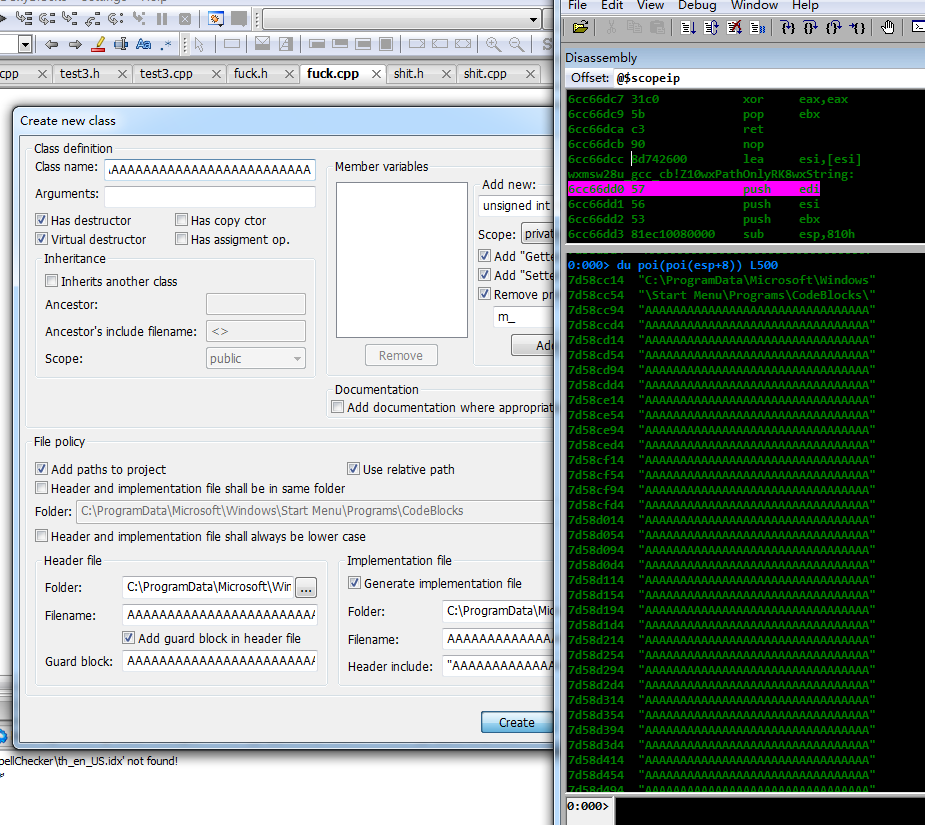Click the Restart debugging icon in WinDbg
Viewport: 925px width, 825px height.
711,27
